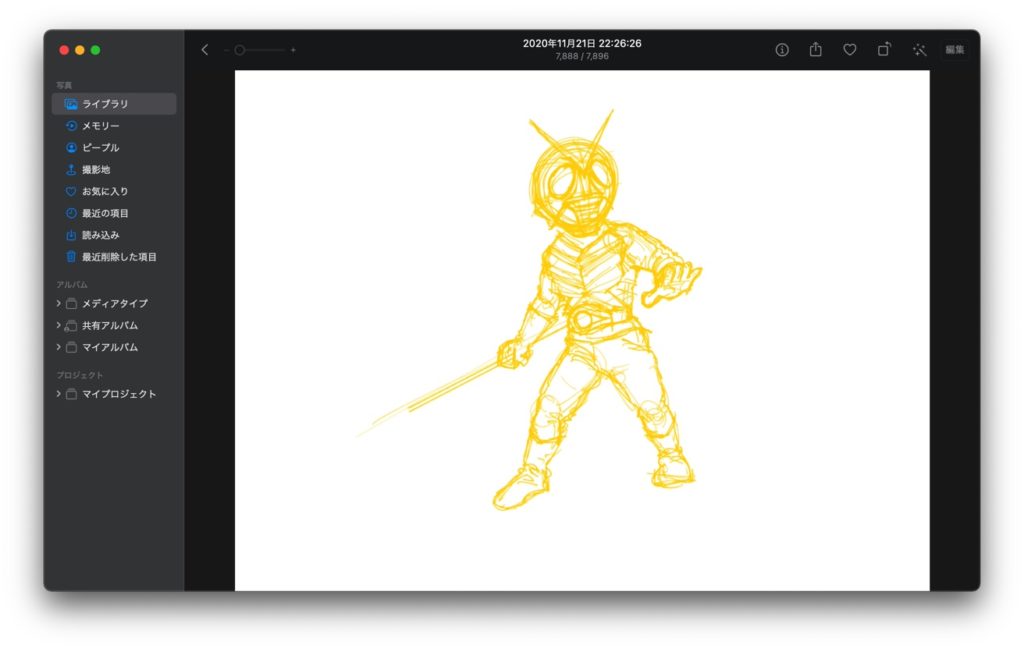The height and width of the screenshot is (649, 1024).
Task: Click the お気に入り heart icon in sidebar
Action: click(x=71, y=191)
